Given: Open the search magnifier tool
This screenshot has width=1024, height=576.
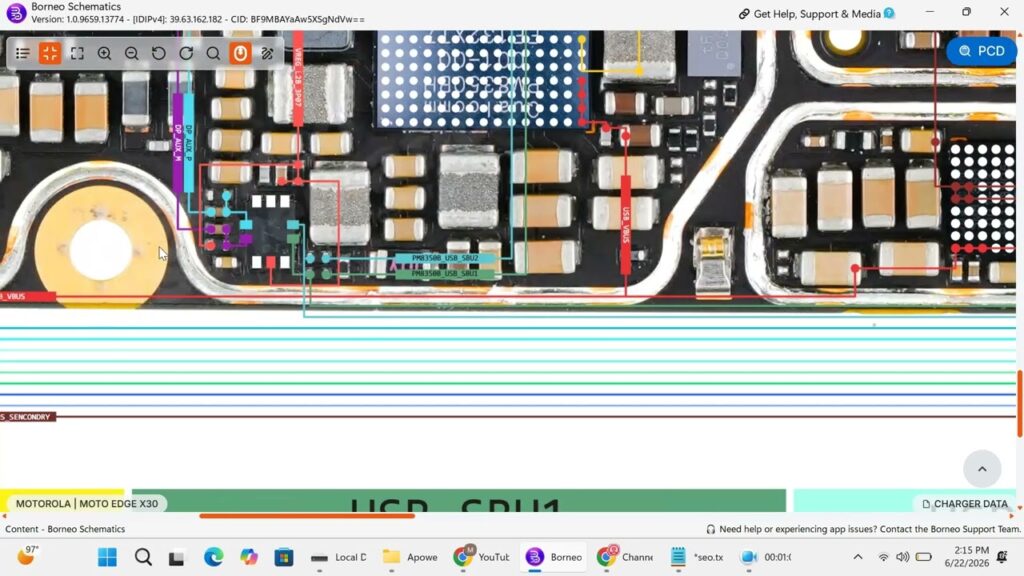Looking at the screenshot, I should 213,54.
